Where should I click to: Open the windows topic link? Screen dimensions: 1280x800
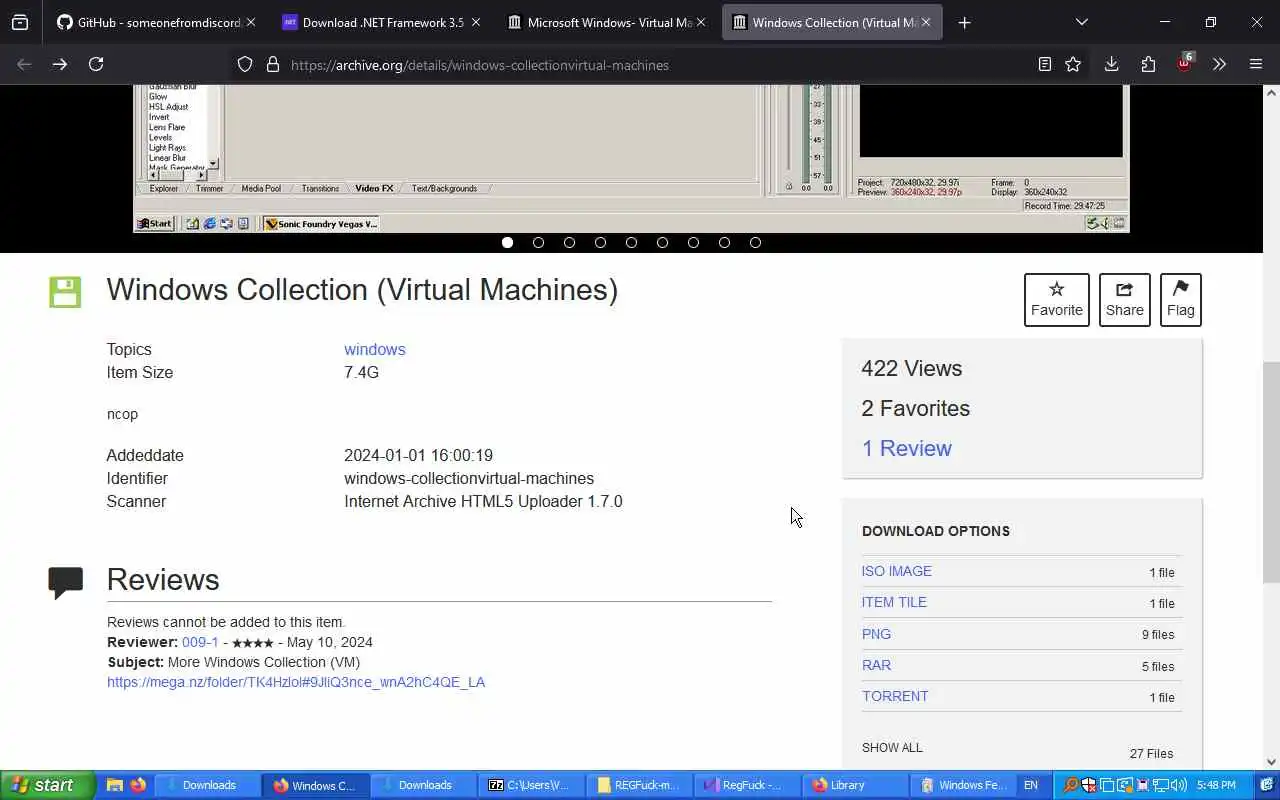[x=375, y=349]
